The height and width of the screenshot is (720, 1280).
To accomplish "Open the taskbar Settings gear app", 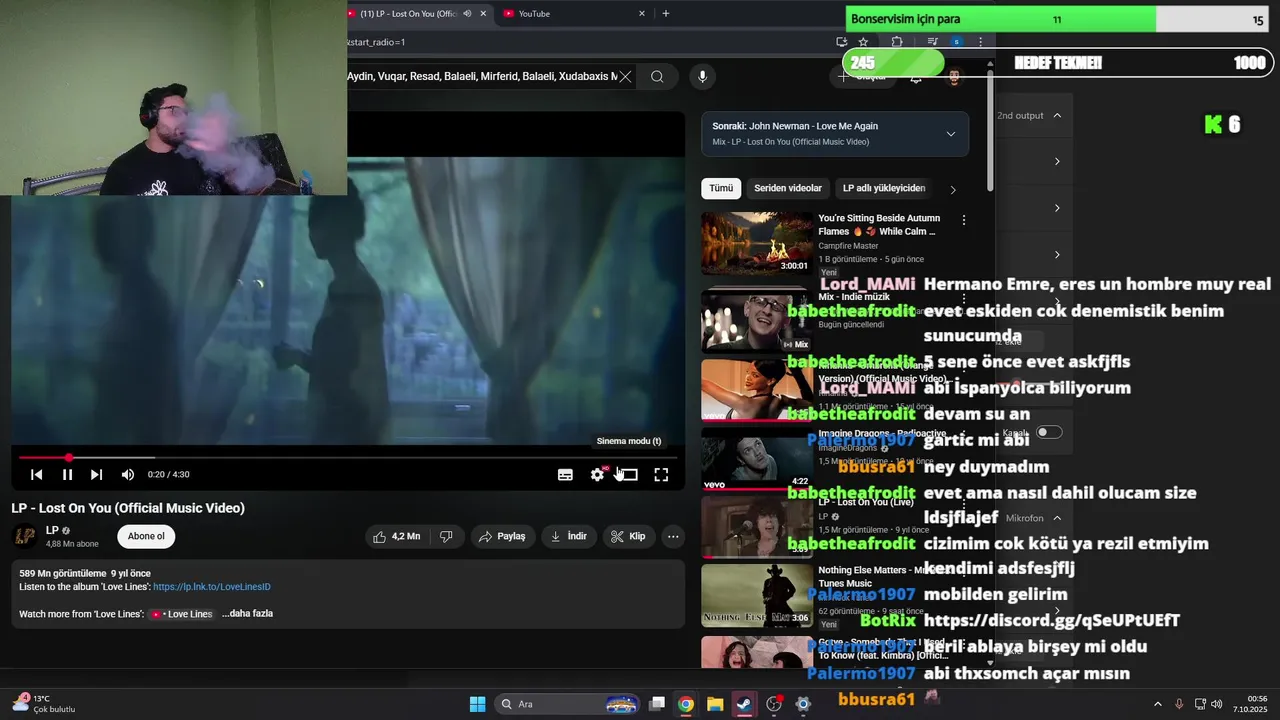I will coord(803,704).
